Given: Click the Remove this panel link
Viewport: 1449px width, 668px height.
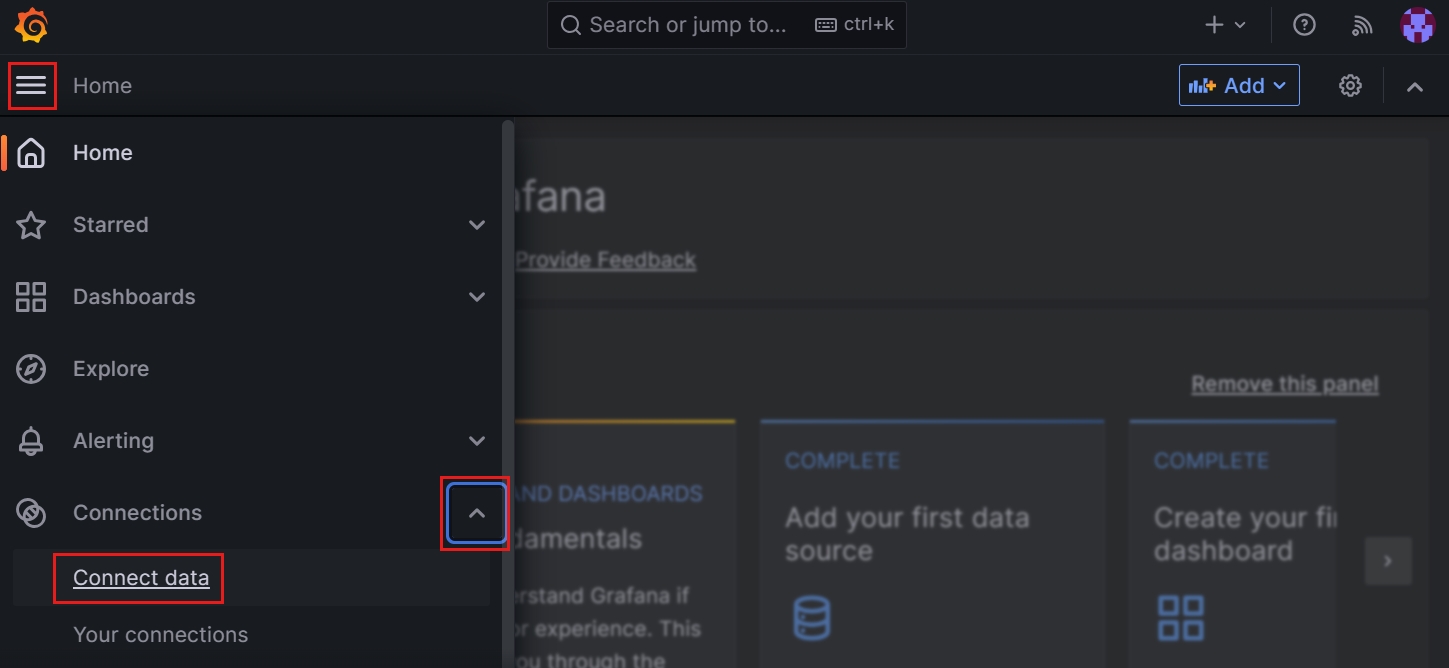Looking at the screenshot, I should click(x=1284, y=383).
